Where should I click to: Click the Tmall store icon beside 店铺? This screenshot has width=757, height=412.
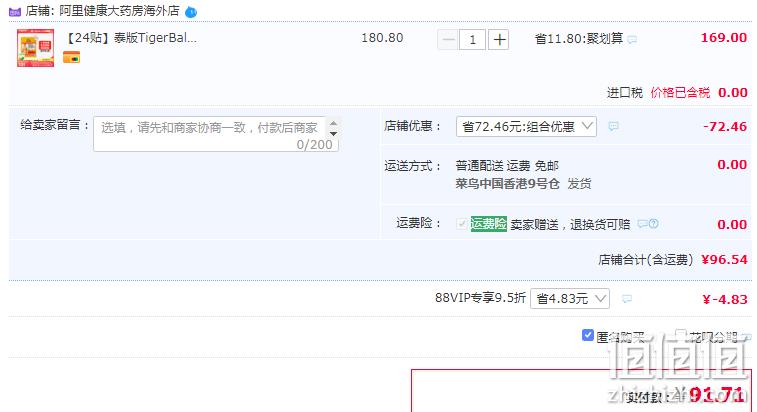coord(15,12)
